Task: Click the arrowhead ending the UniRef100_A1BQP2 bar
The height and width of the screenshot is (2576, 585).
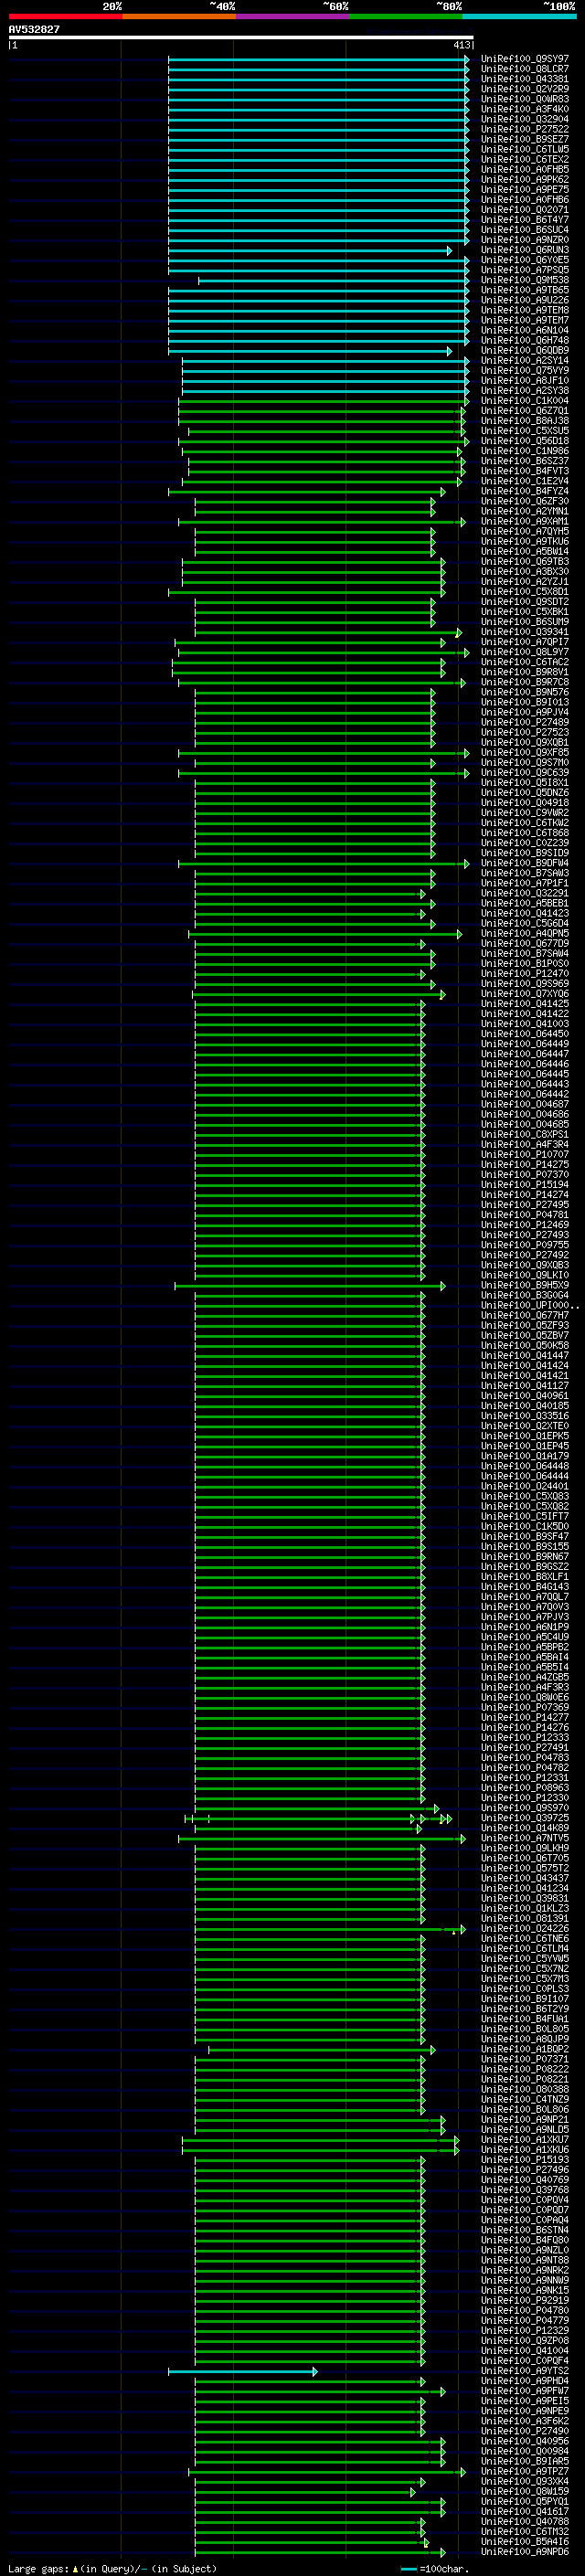Action: point(433,2049)
